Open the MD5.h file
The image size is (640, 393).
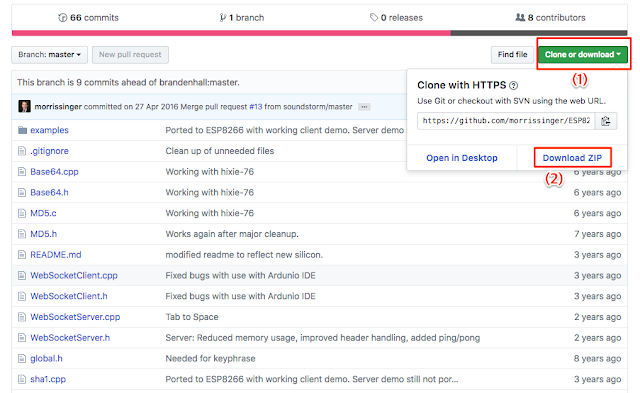point(44,234)
